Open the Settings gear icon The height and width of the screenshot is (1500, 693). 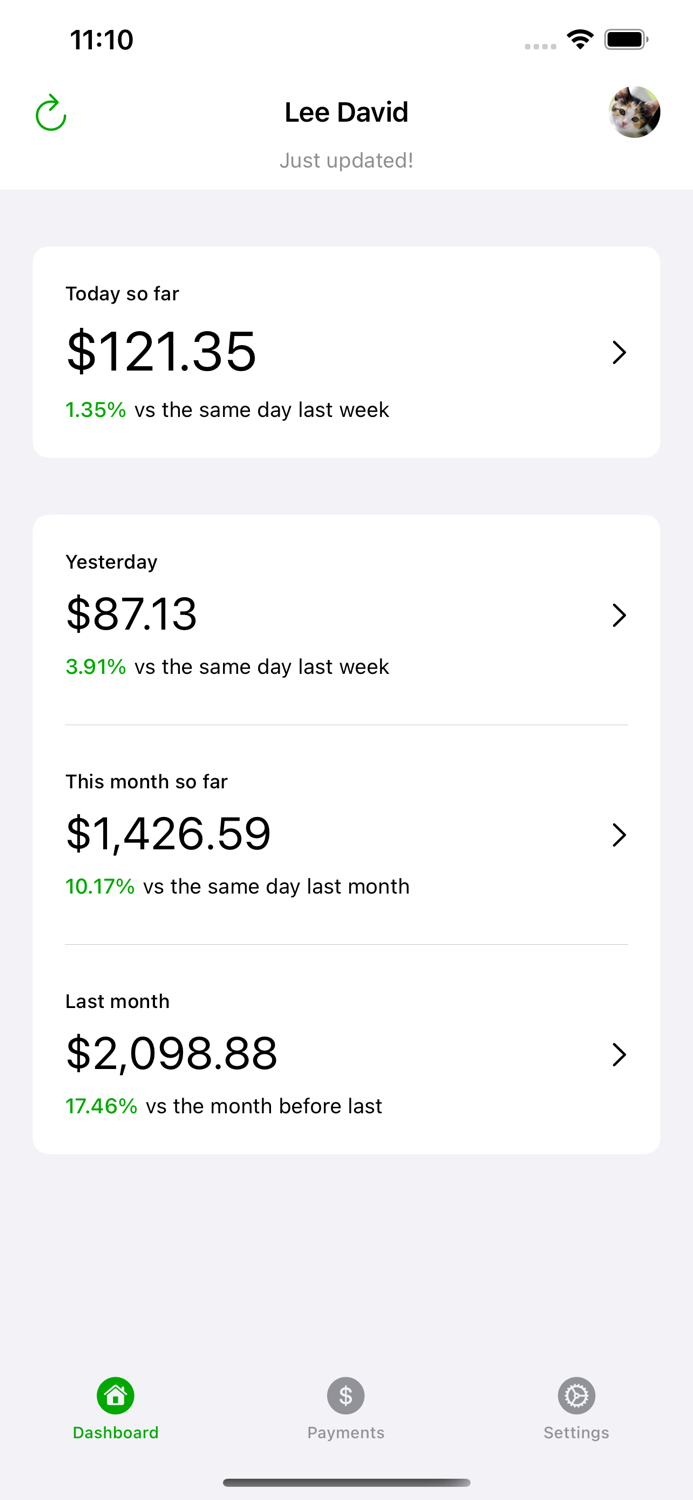tap(576, 1395)
